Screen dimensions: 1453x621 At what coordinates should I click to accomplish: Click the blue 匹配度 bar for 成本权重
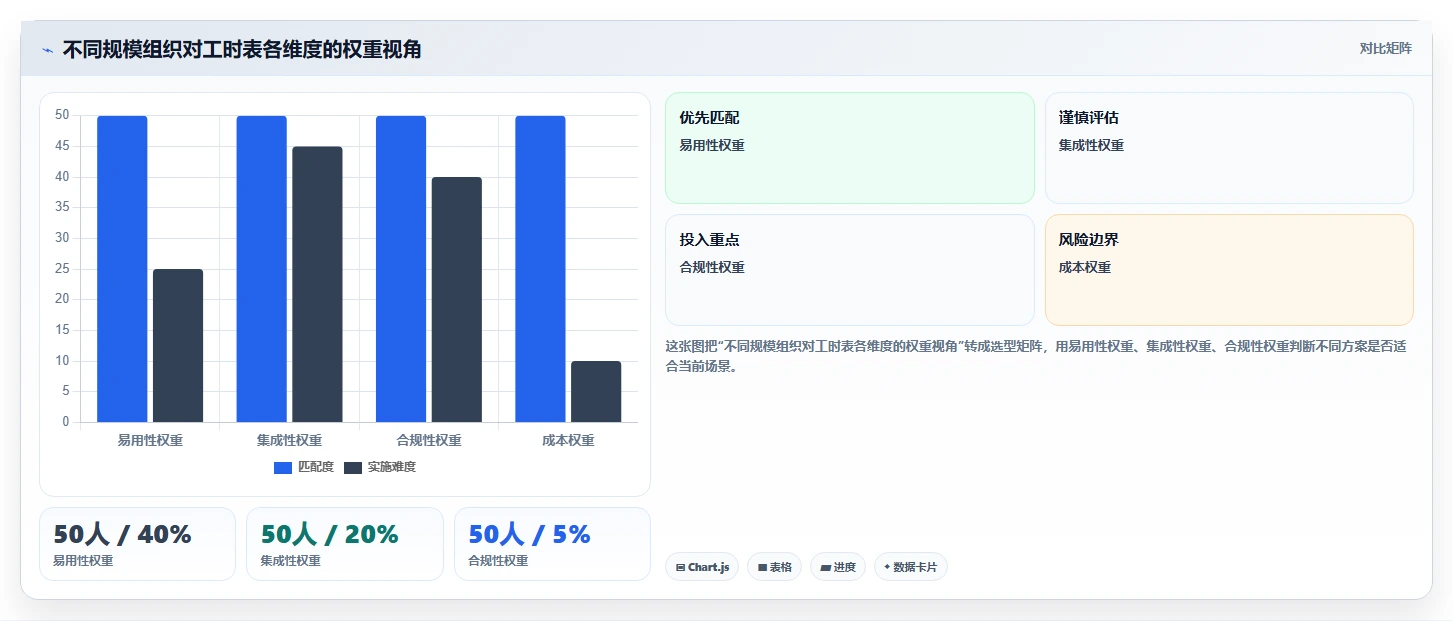pyautogui.click(x=540, y=269)
